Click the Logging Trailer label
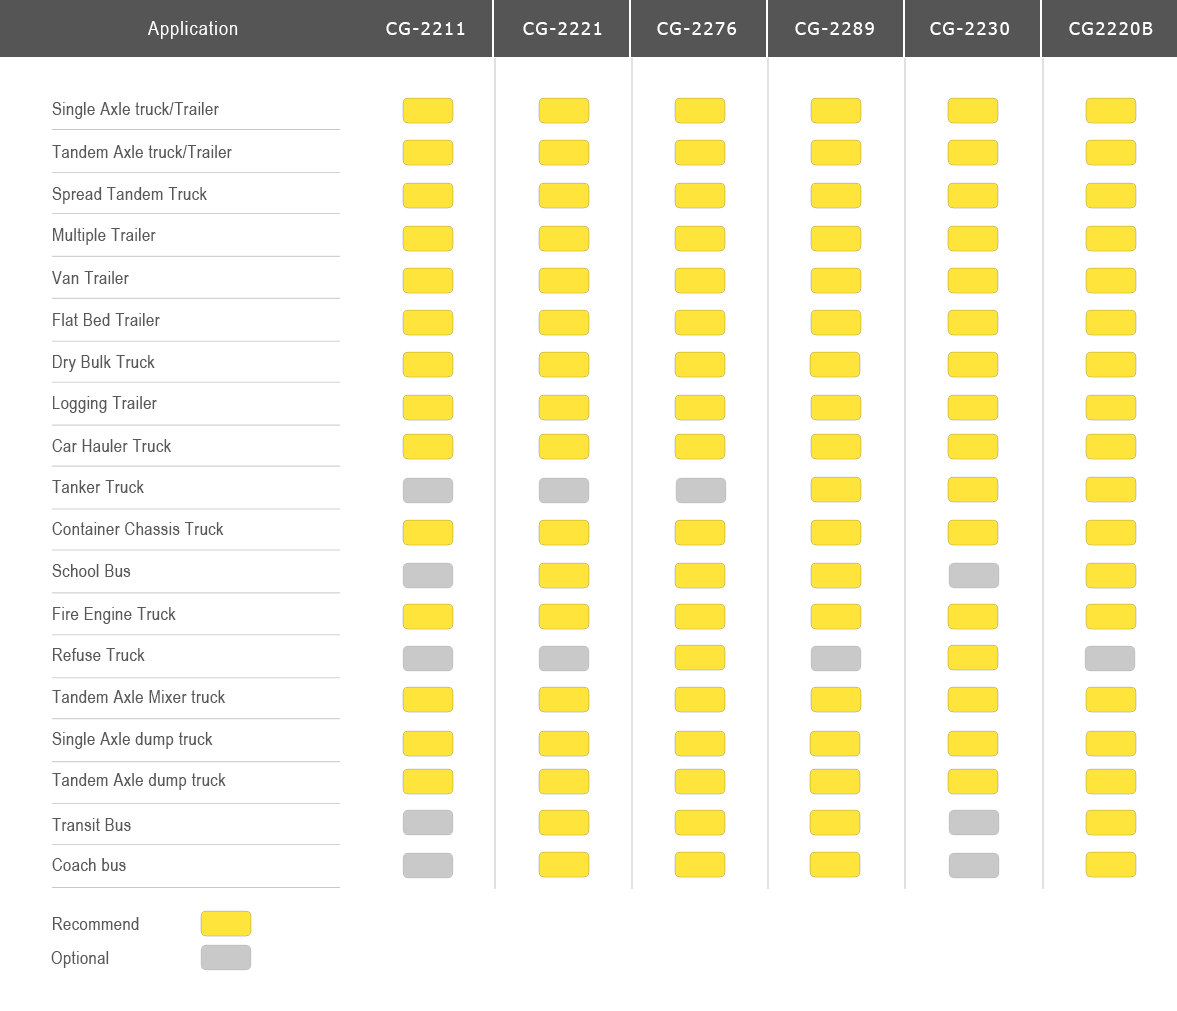Viewport: 1177px width, 1011px height. tap(104, 404)
